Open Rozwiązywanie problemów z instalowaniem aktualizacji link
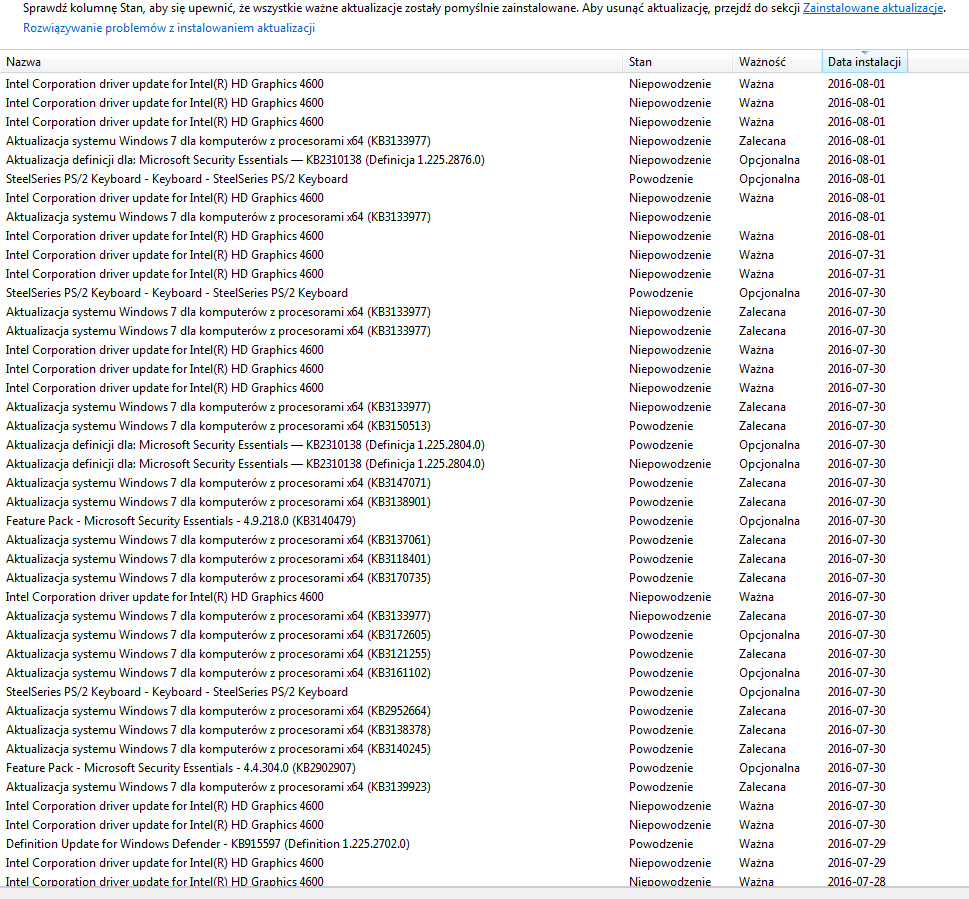The height and width of the screenshot is (899, 969). coord(169,28)
